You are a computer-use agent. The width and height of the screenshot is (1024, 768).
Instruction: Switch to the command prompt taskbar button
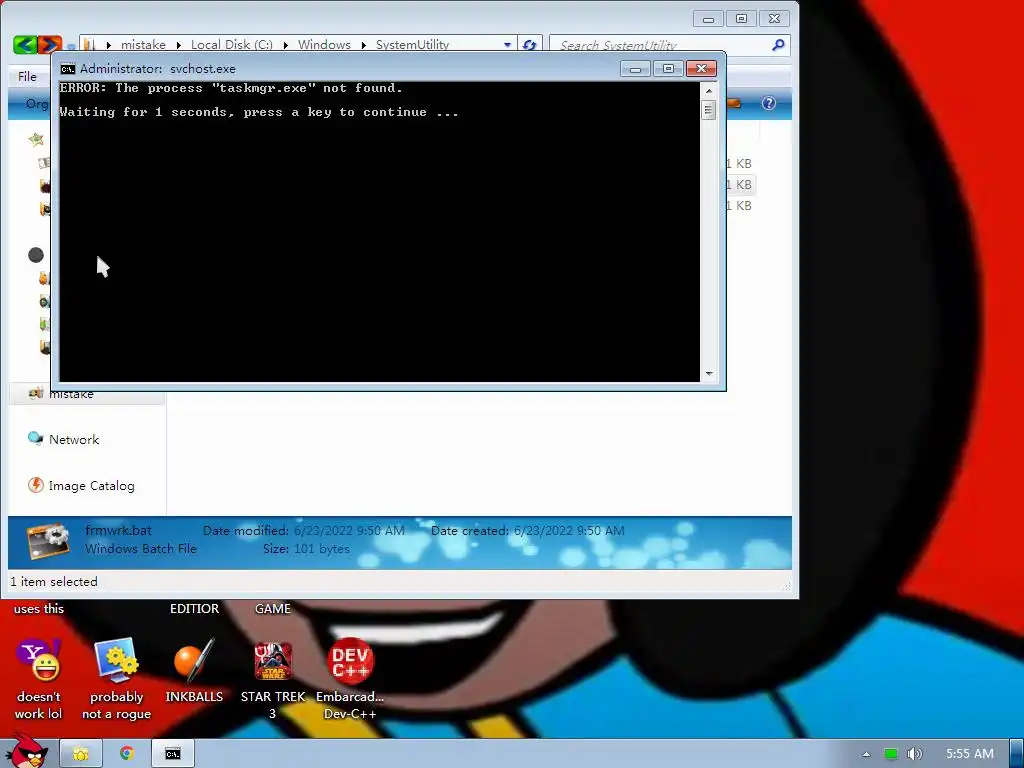(x=173, y=754)
